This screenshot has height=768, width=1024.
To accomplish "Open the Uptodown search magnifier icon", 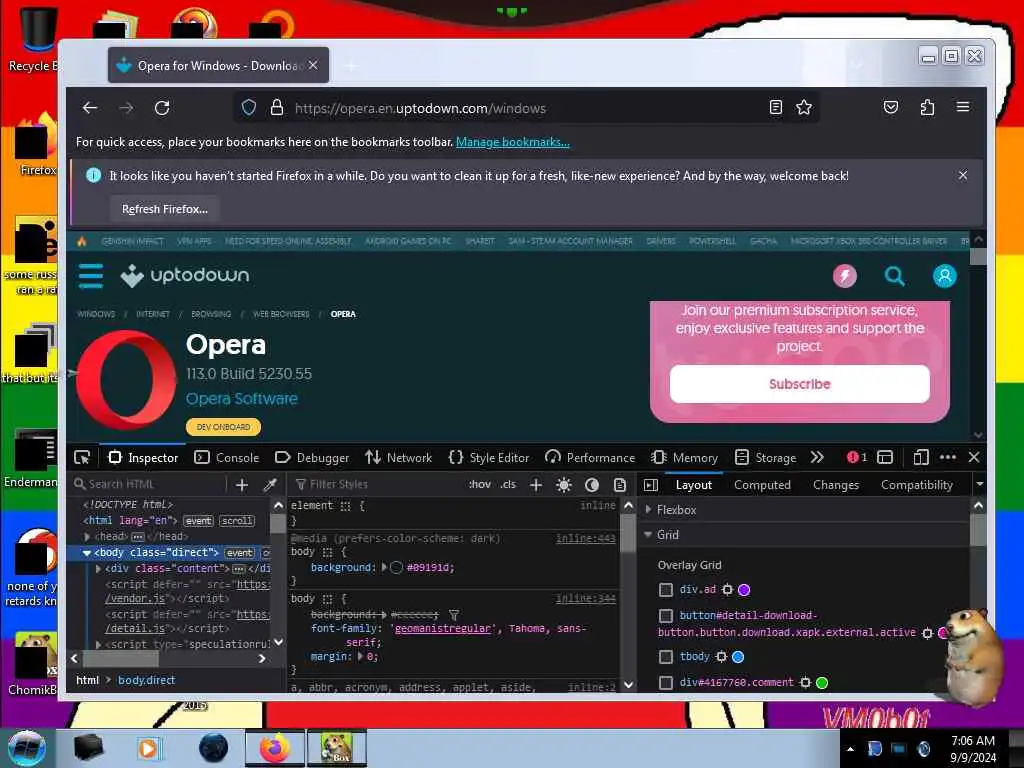I will (894, 276).
